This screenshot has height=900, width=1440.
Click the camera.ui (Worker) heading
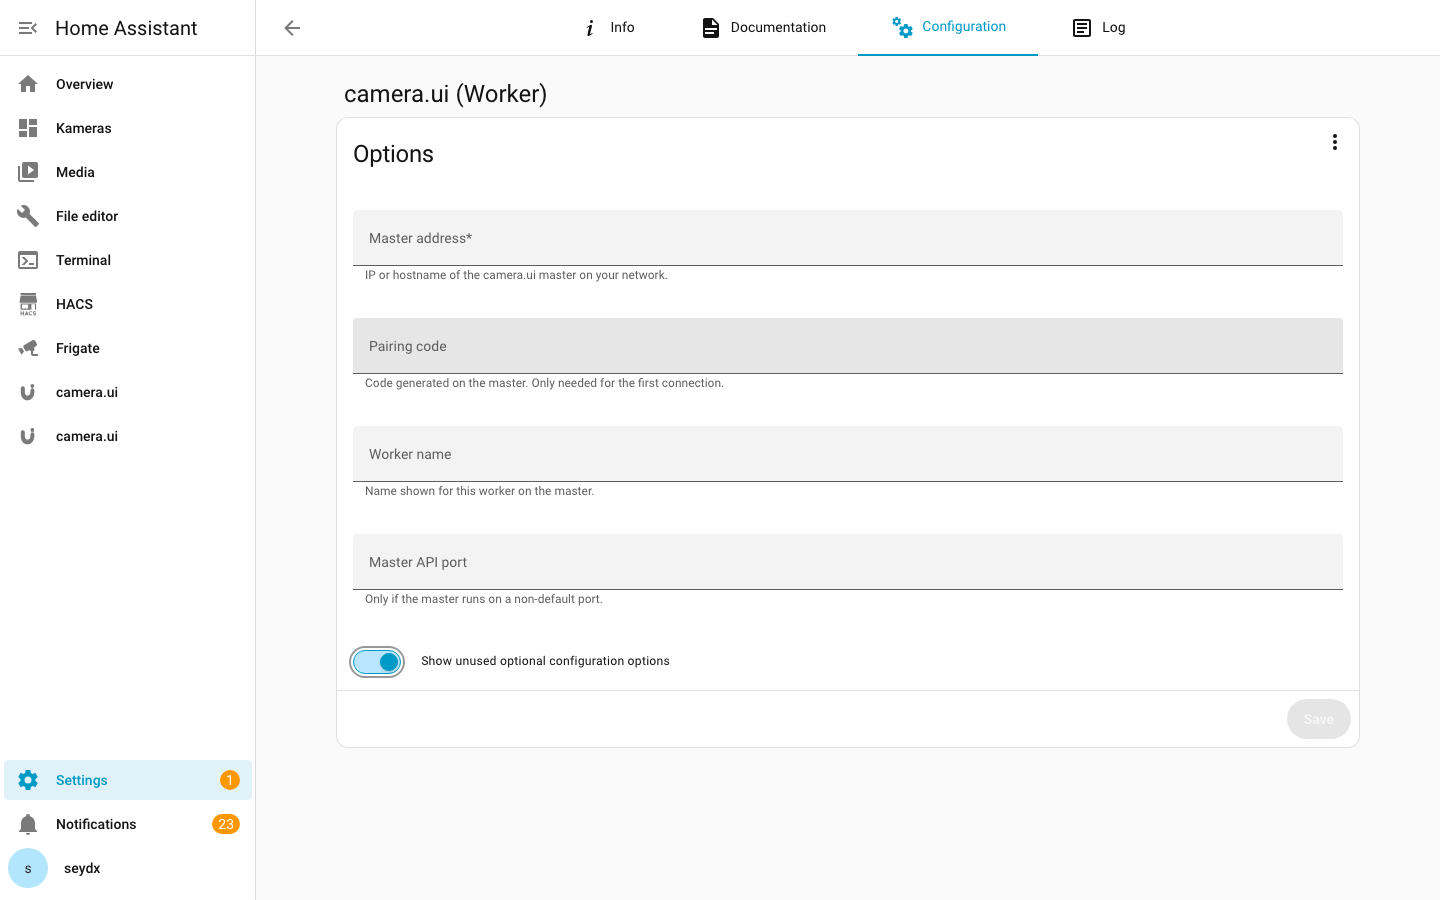point(445,94)
